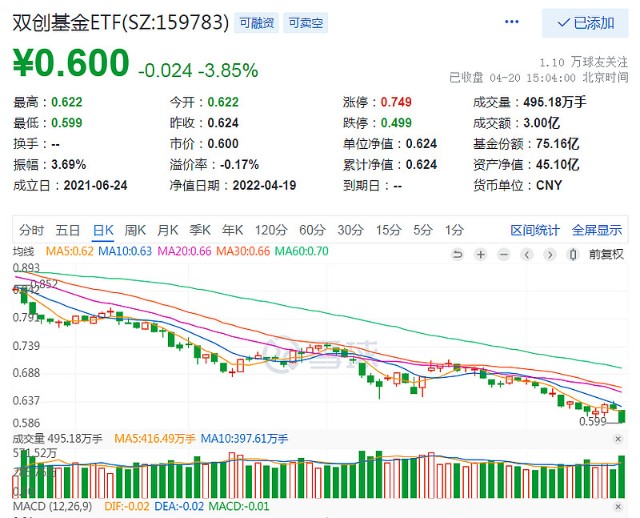Viewport: 640px width, 518px height.
Task: Switch to the 月K monthly tab
Action: coord(168,230)
